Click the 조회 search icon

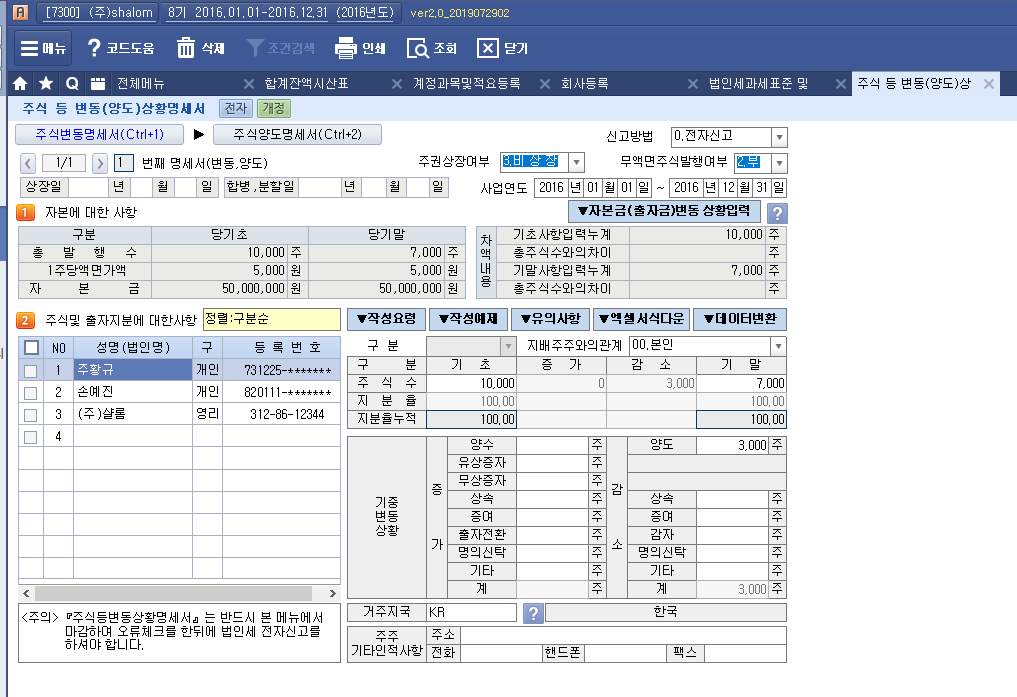coord(418,48)
